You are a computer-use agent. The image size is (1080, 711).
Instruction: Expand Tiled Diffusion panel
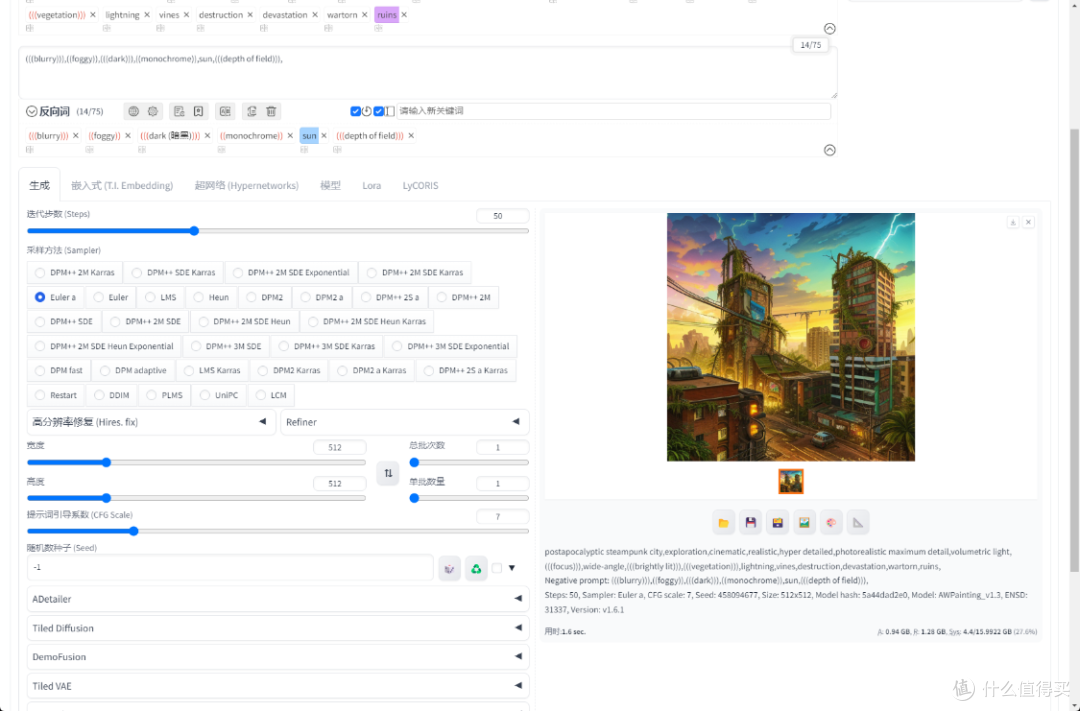[278, 628]
